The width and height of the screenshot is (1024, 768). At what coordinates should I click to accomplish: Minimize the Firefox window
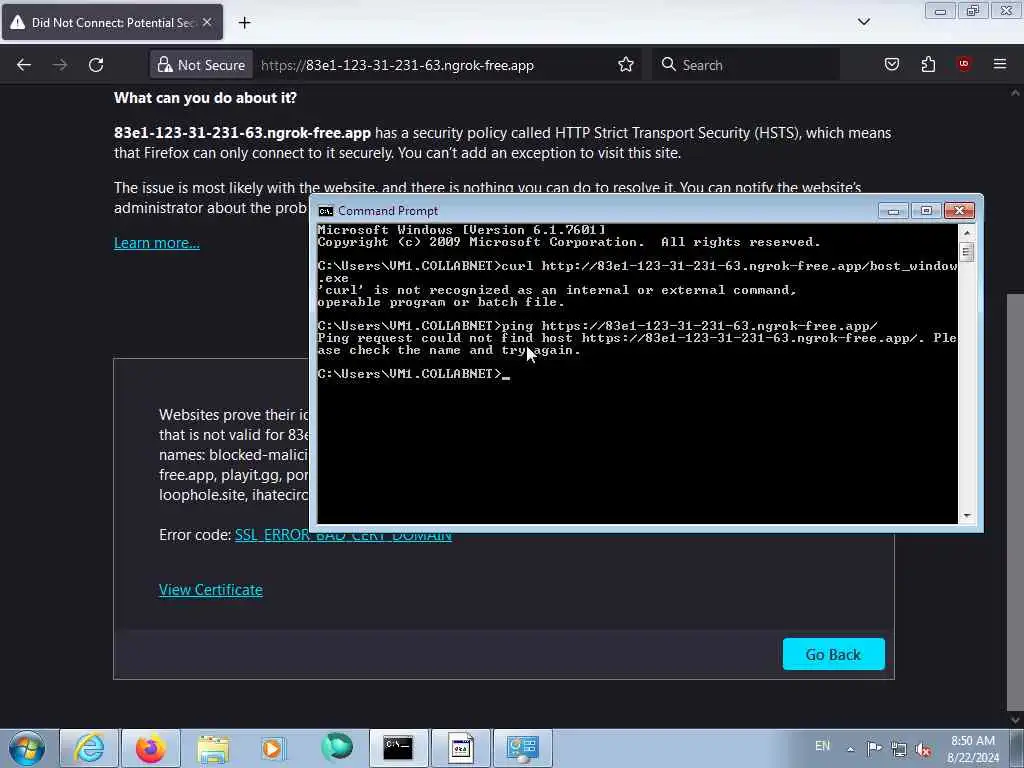tap(940, 11)
